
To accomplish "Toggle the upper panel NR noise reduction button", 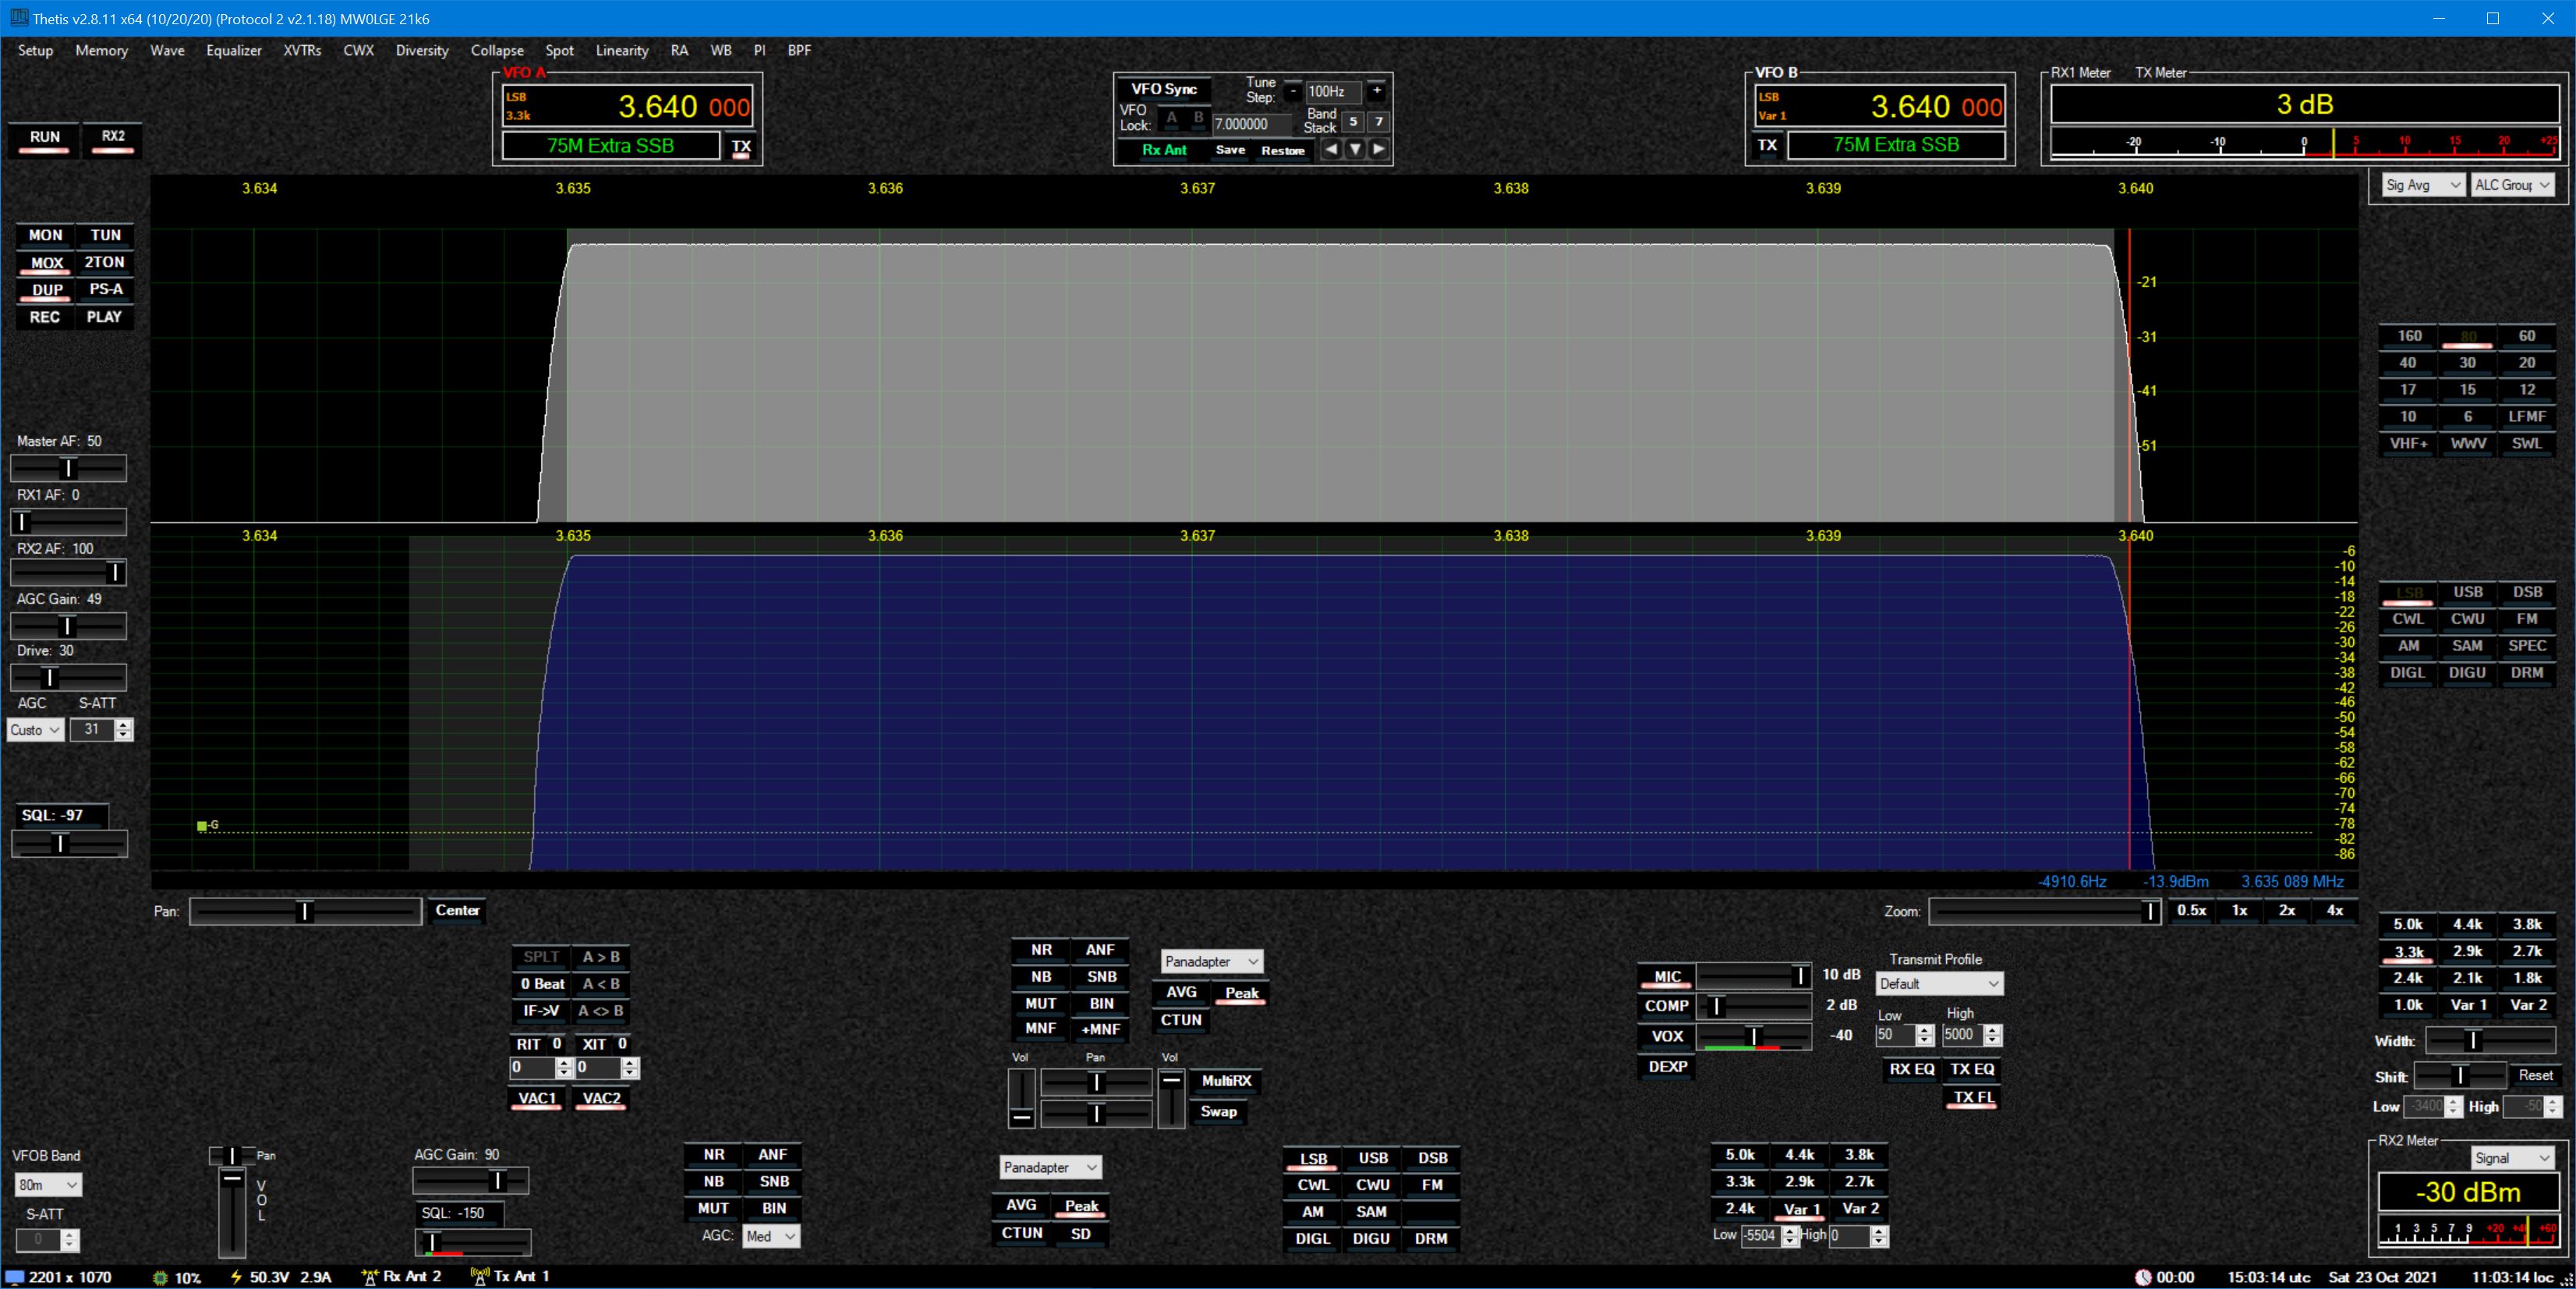I will [x=1041, y=950].
